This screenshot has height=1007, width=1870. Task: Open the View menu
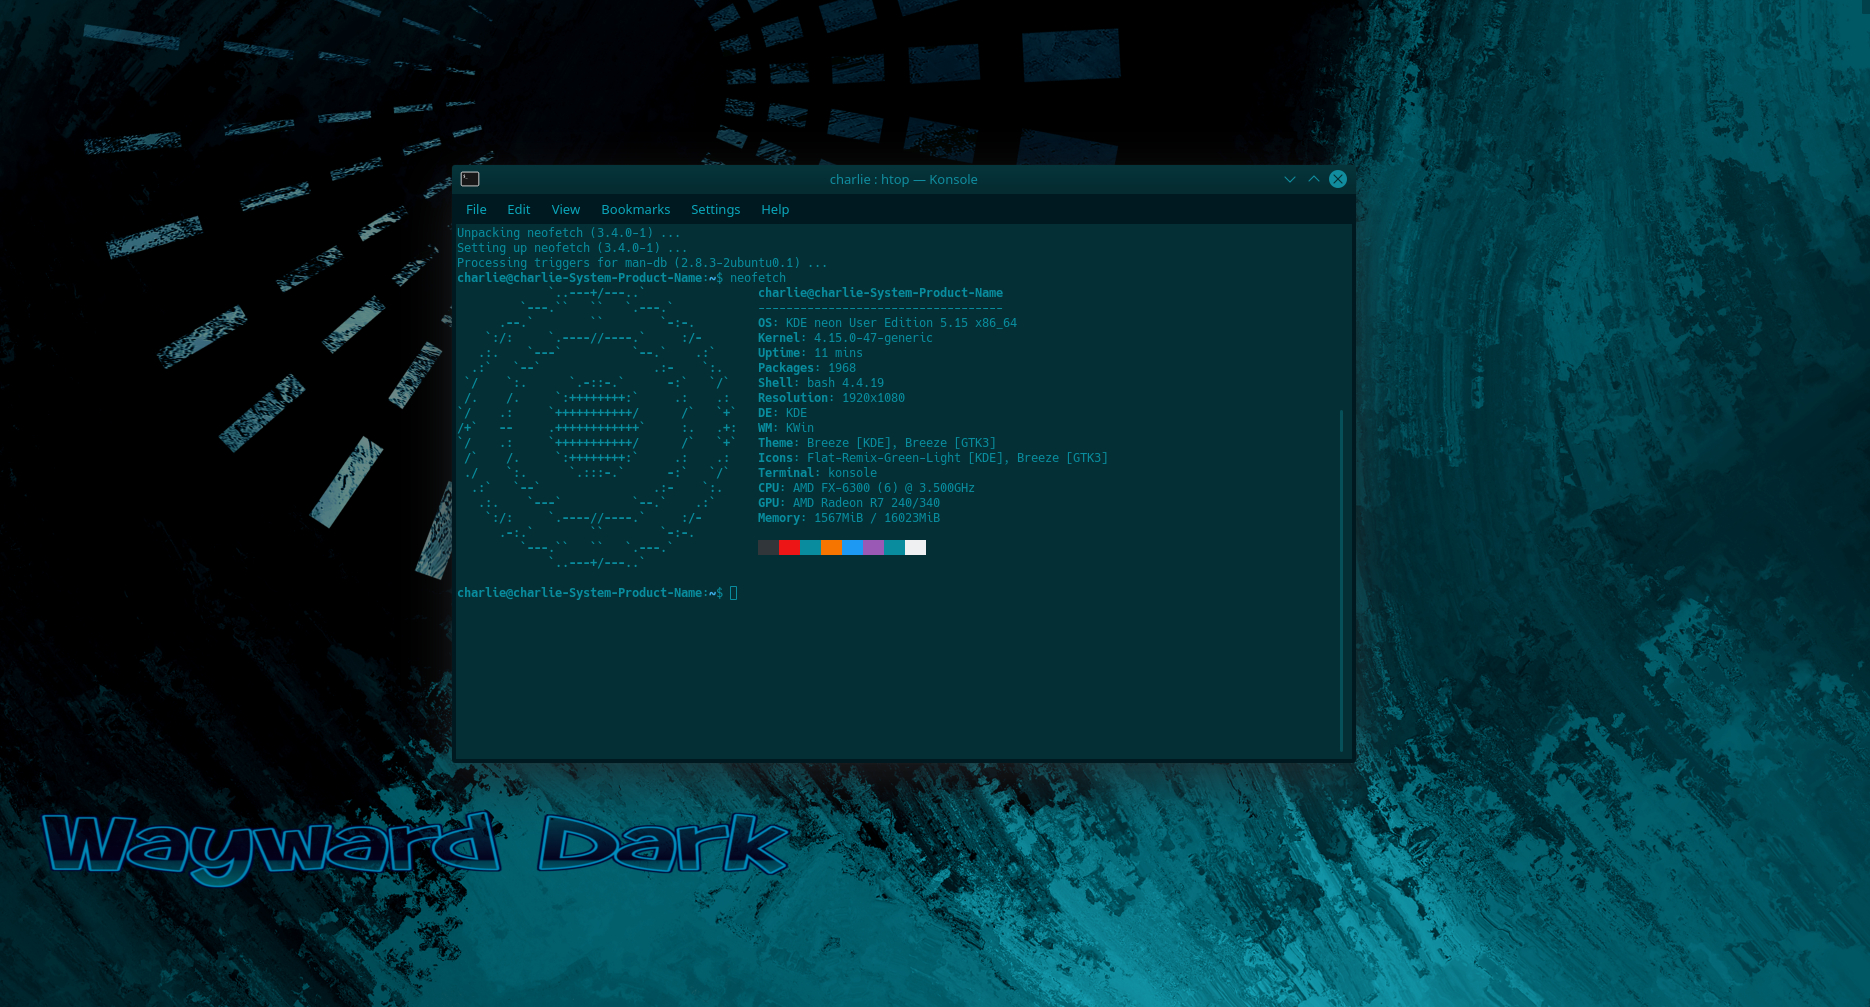coord(565,209)
